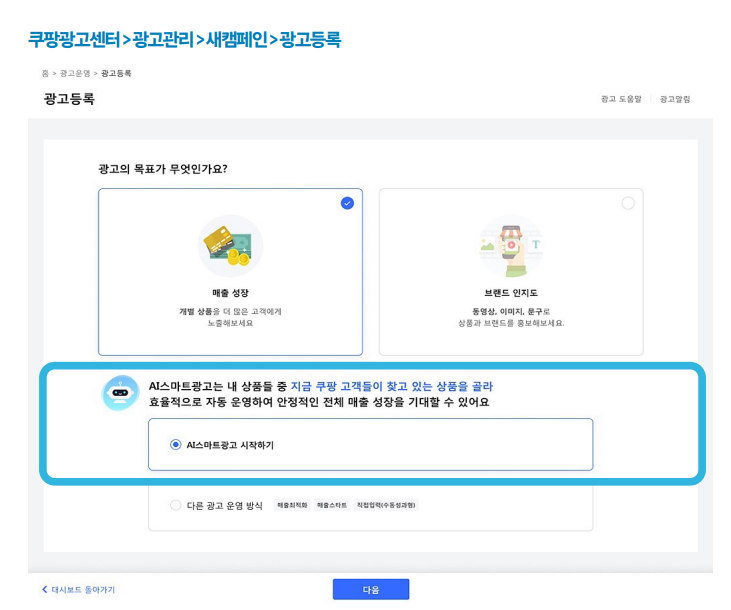
Task: Open 광고 도움말 link
Action: click(x=621, y=99)
